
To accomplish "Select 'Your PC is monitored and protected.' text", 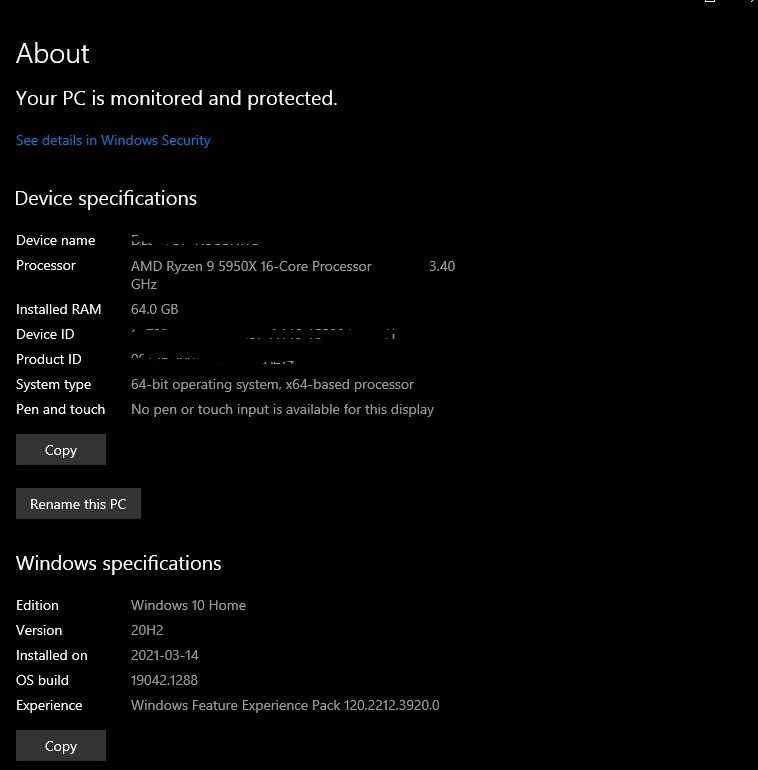I will (x=177, y=98).
